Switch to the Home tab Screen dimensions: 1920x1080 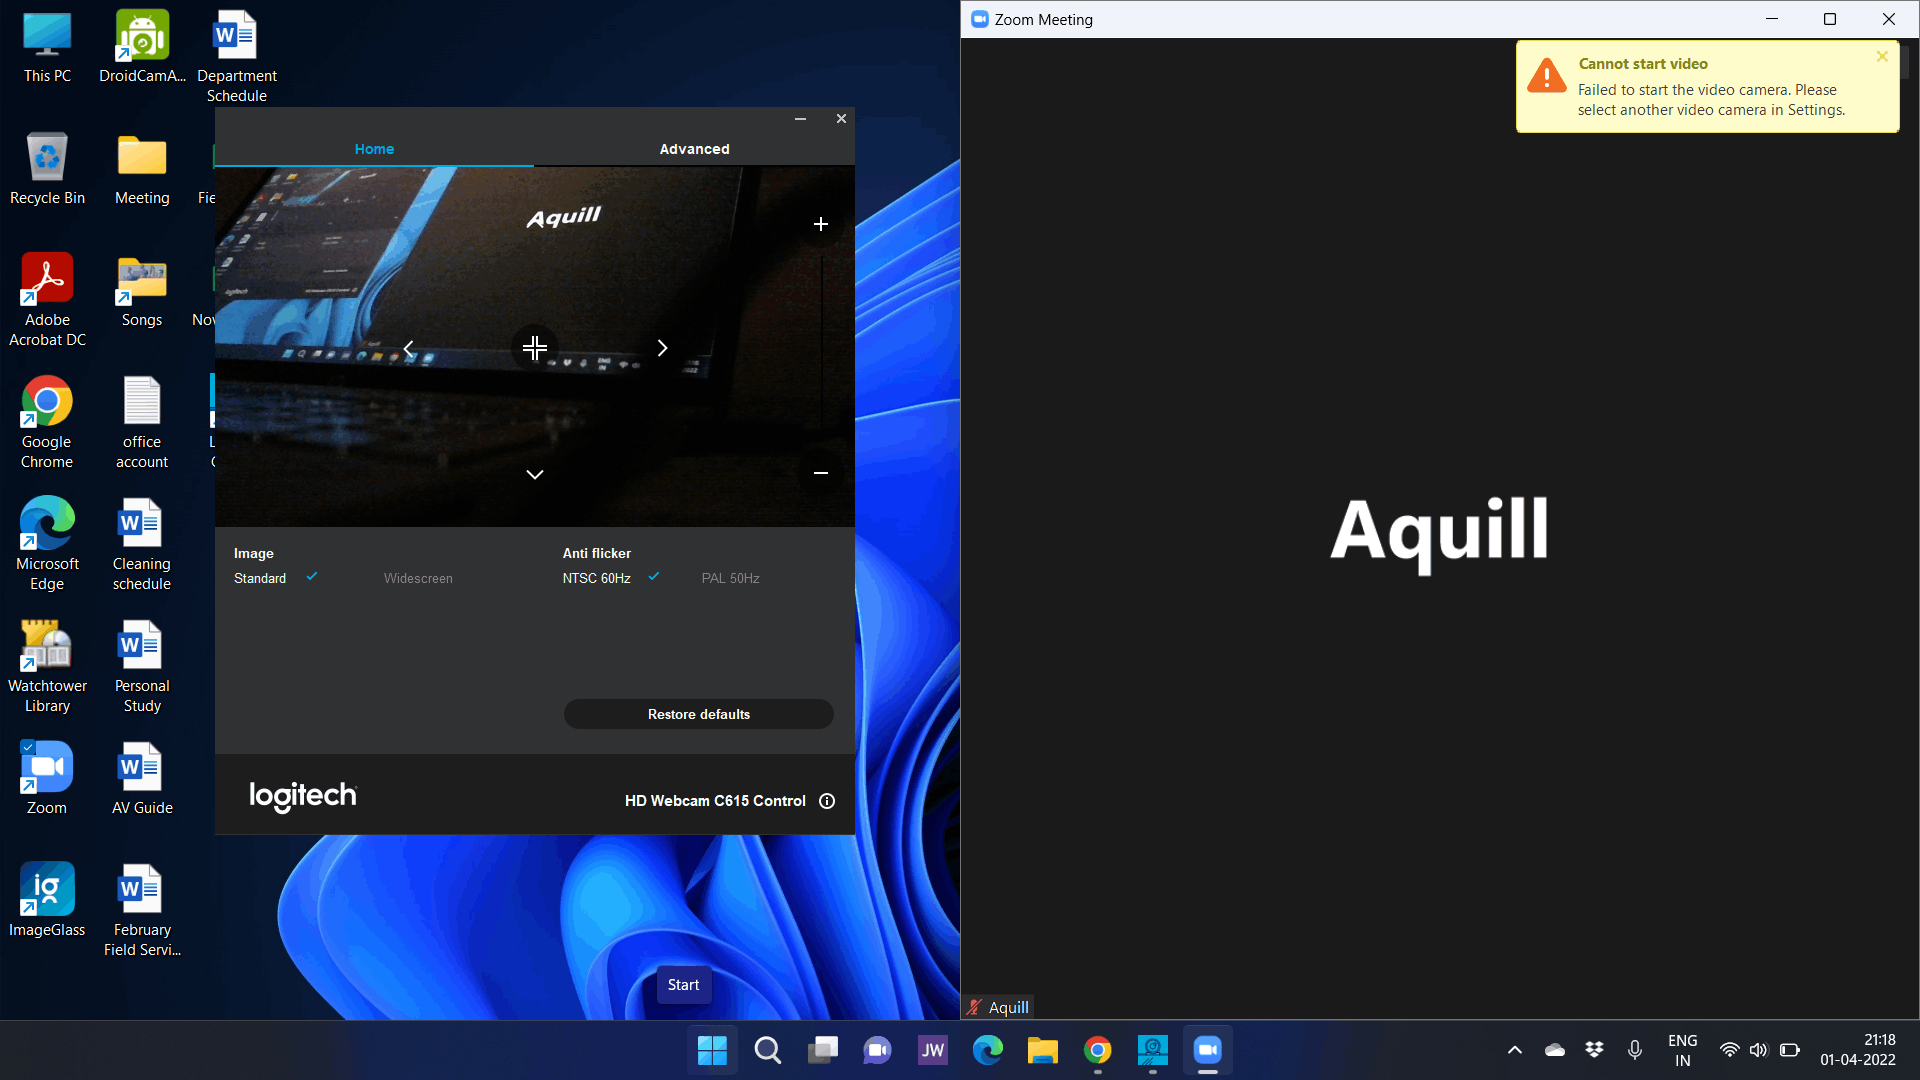(x=374, y=149)
